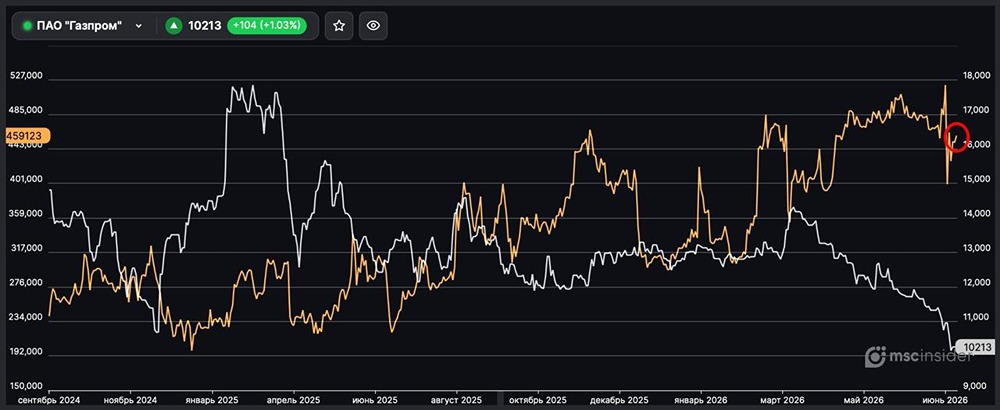This screenshot has height=410, width=1000.
Task: Select ноябрь 2024 on the time axis
Action: coord(130,400)
